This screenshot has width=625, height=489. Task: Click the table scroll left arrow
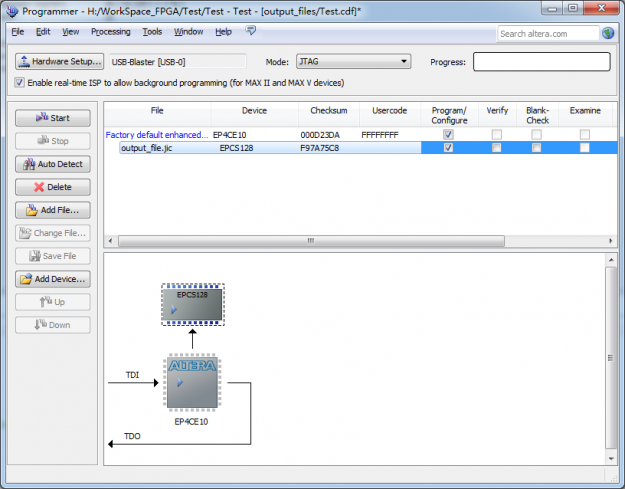(x=110, y=241)
